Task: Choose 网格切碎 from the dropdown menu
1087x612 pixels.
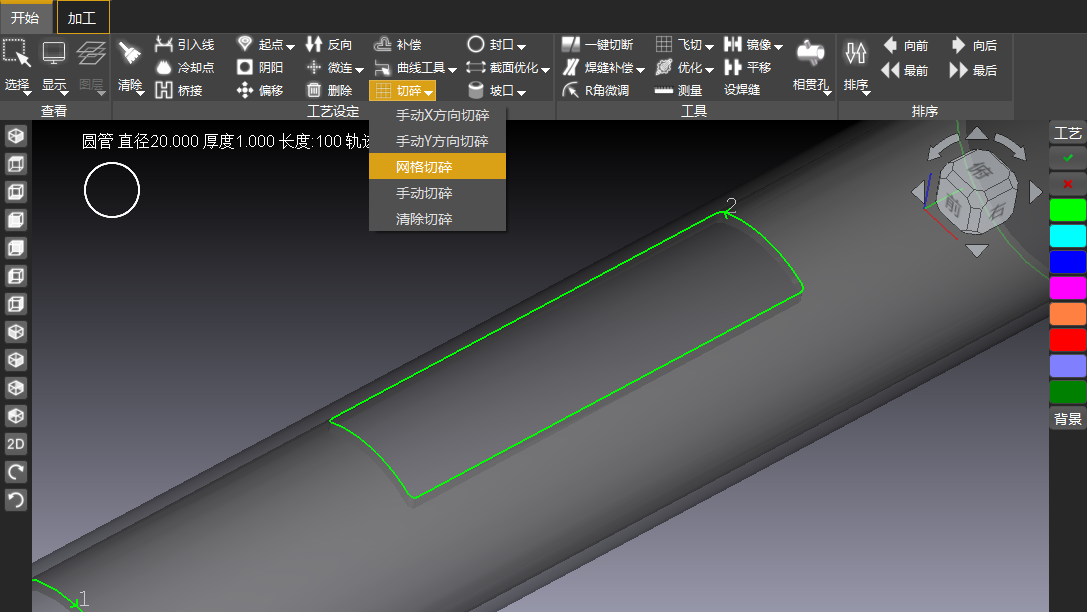Action: pyautogui.click(x=437, y=166)
